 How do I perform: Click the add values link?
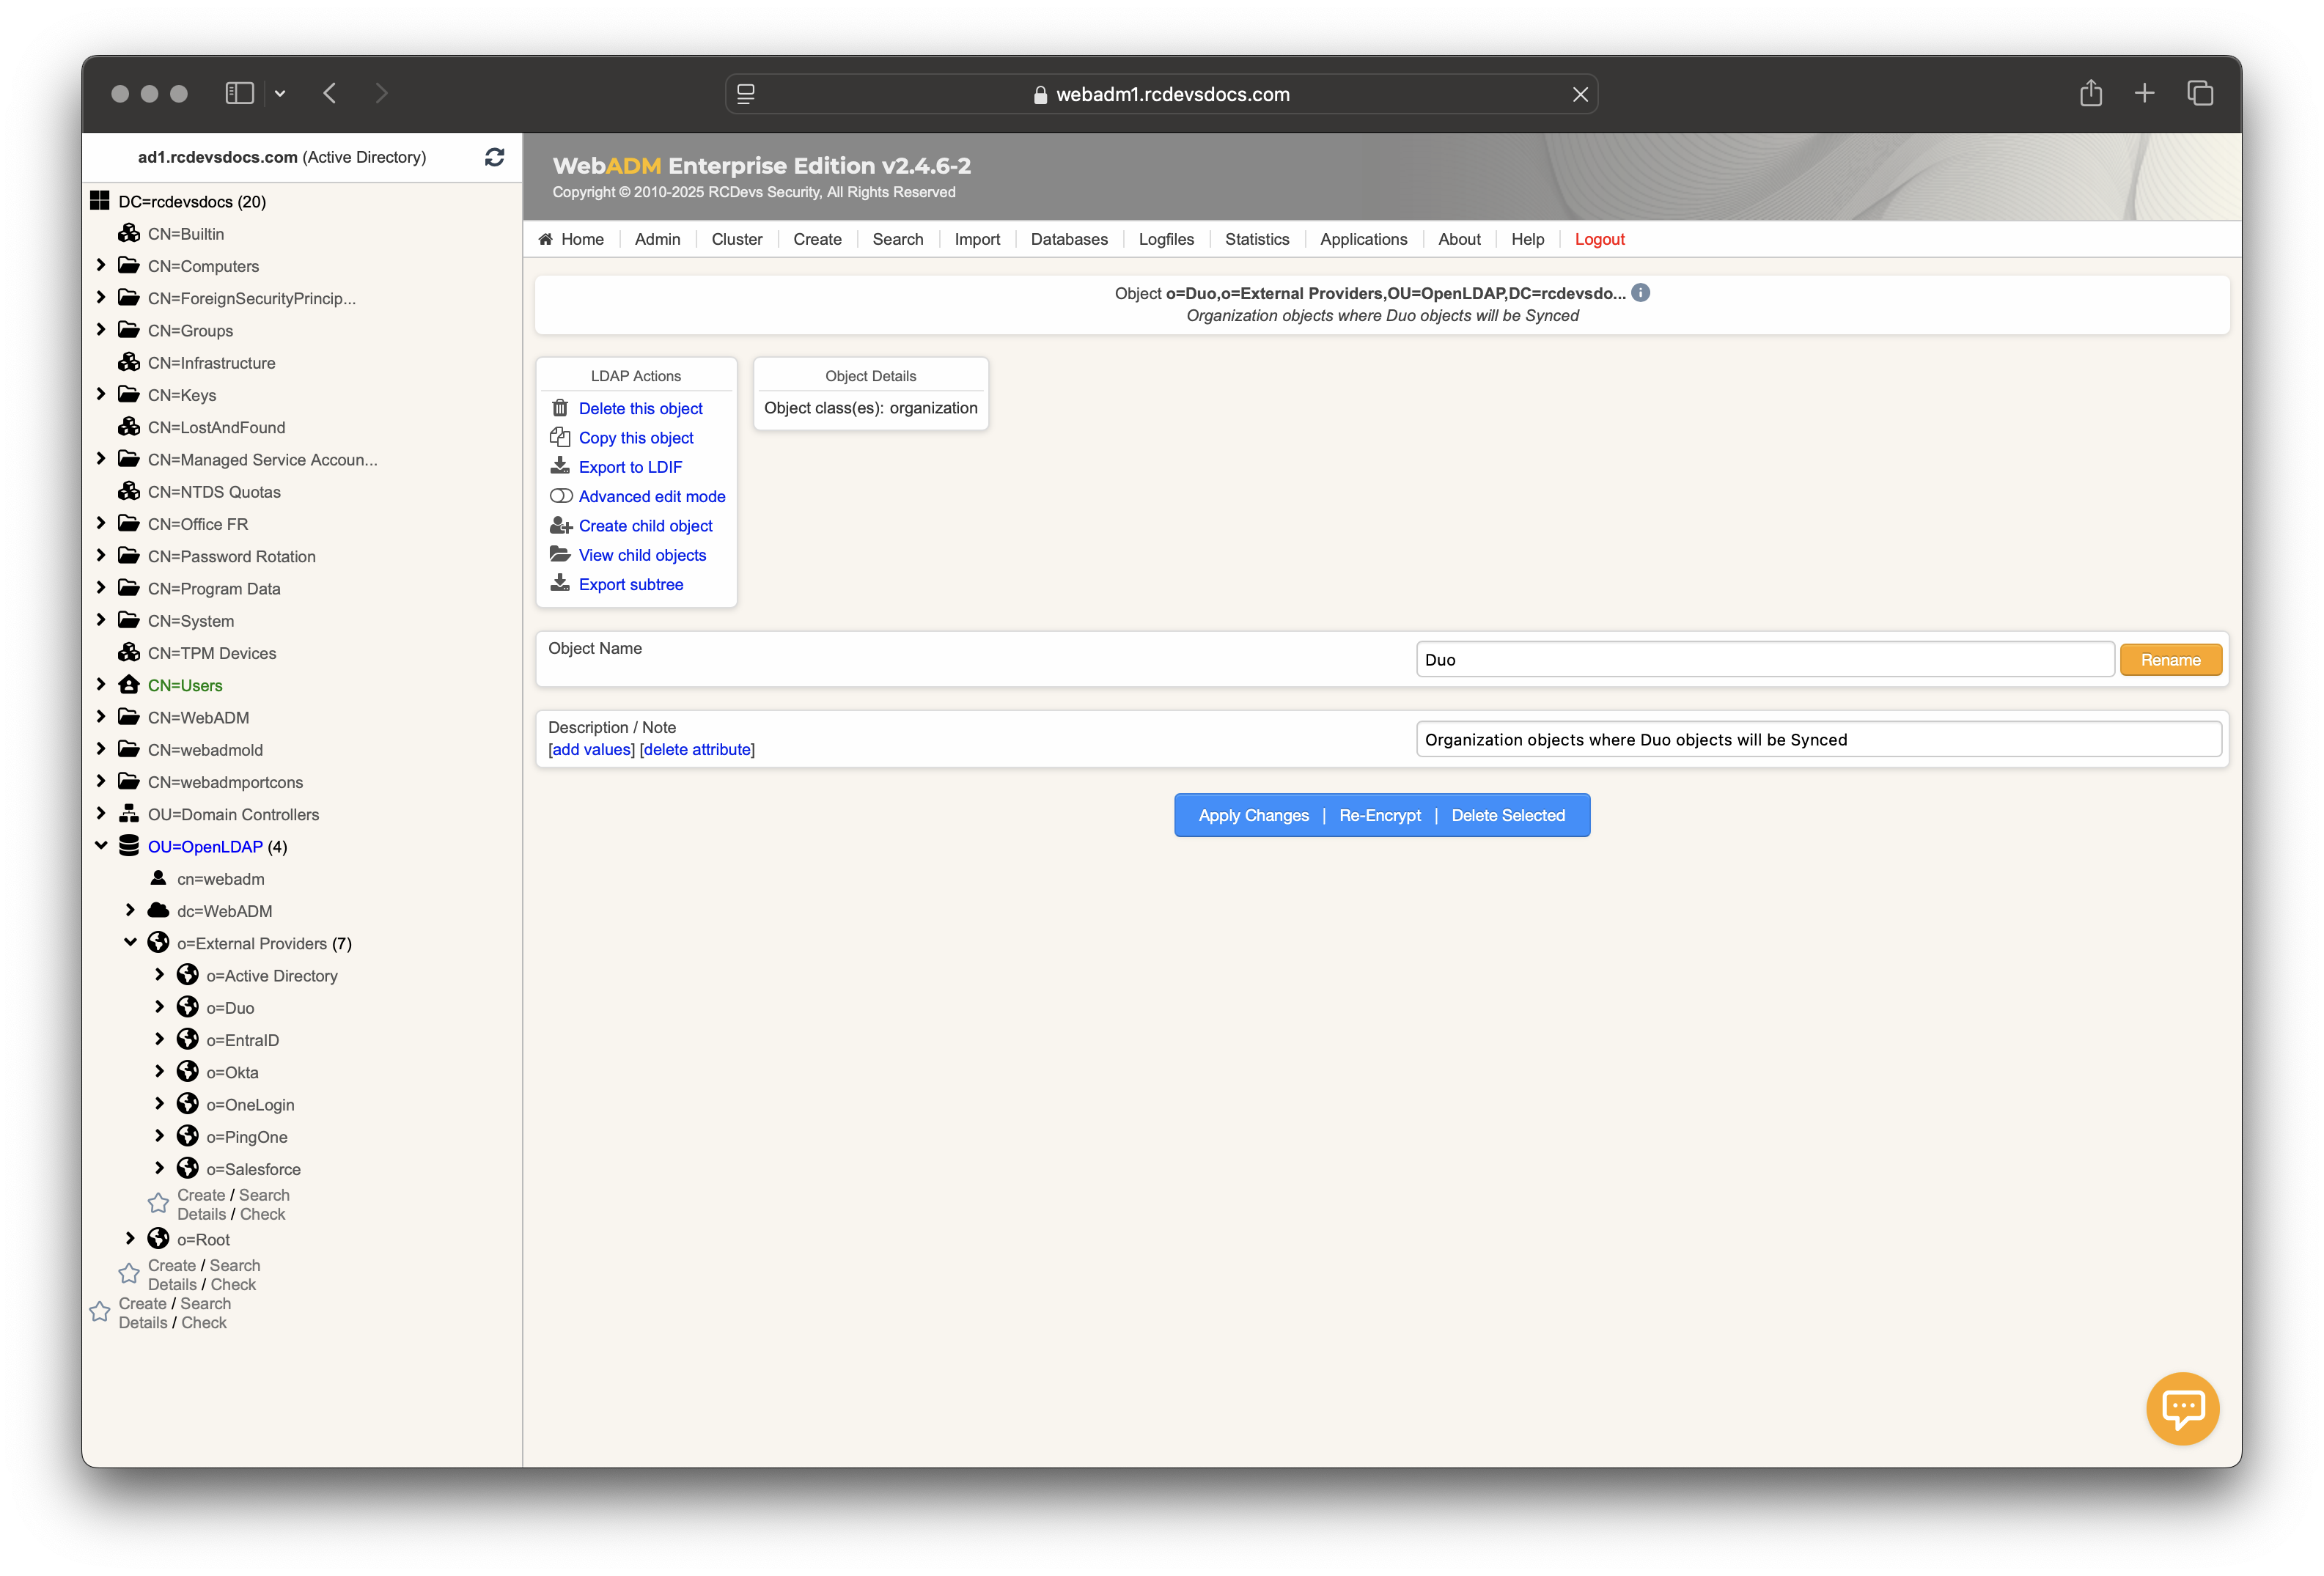tap(591, 749)
